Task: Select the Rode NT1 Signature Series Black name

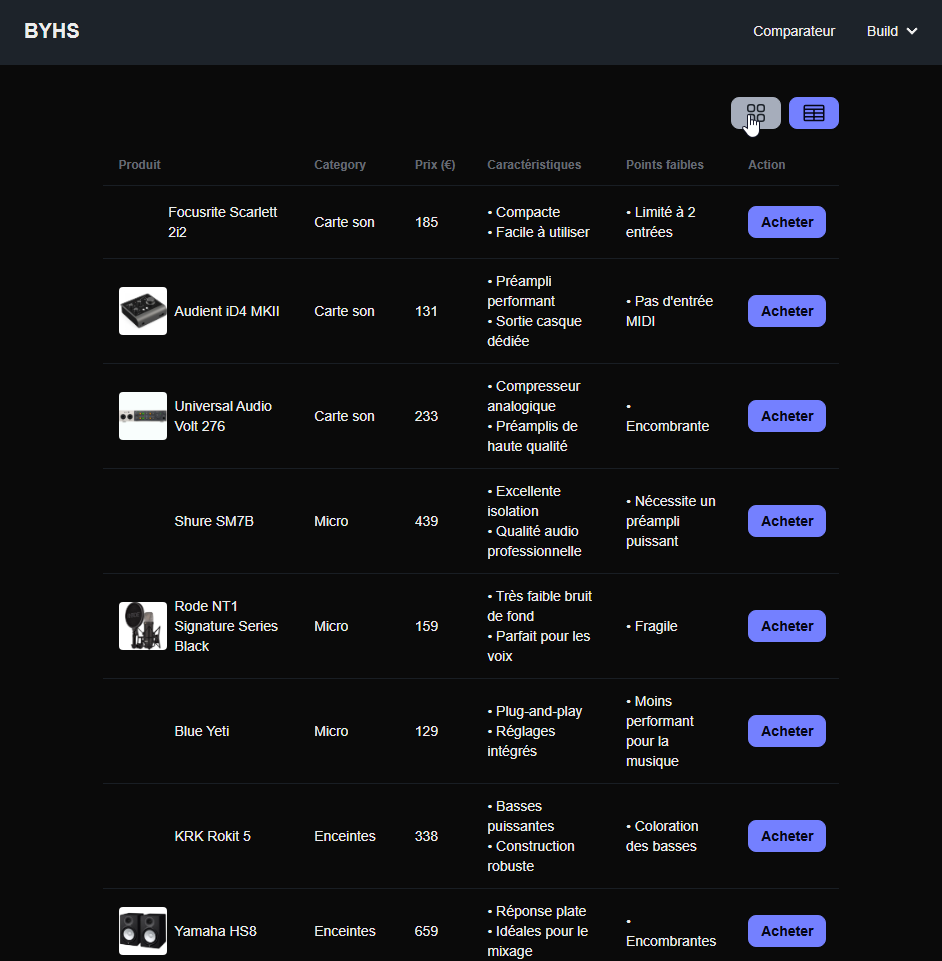Action: pos(226,626)
